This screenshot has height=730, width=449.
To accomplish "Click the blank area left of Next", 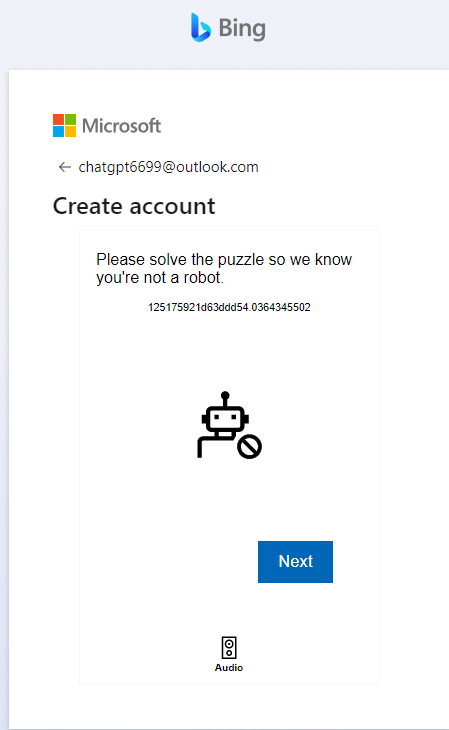I will [168, 561].
